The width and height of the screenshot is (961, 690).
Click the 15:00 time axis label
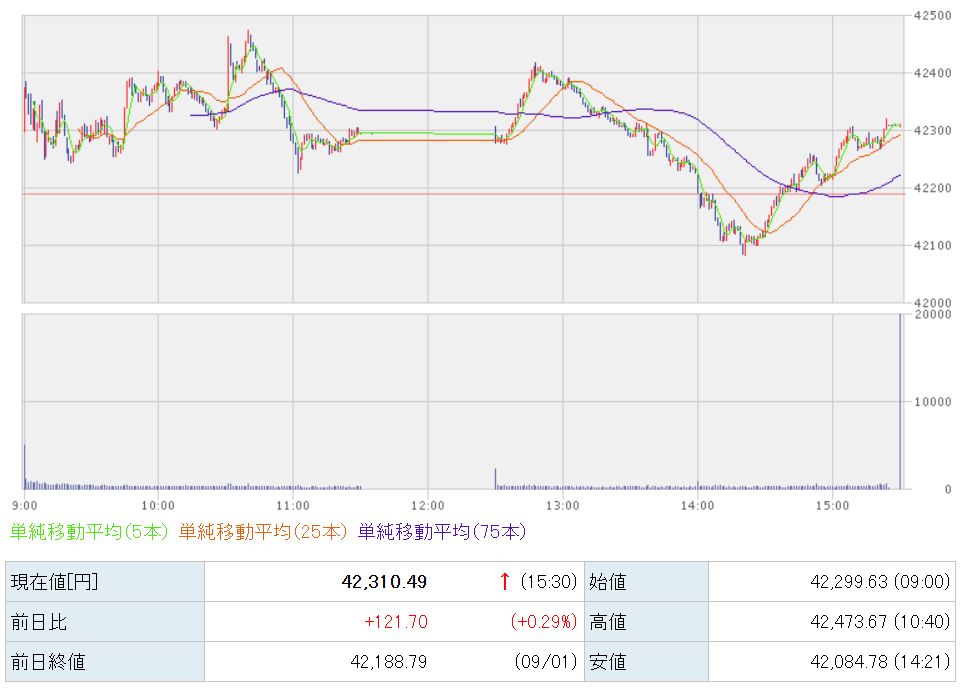(x=832, y=506)
